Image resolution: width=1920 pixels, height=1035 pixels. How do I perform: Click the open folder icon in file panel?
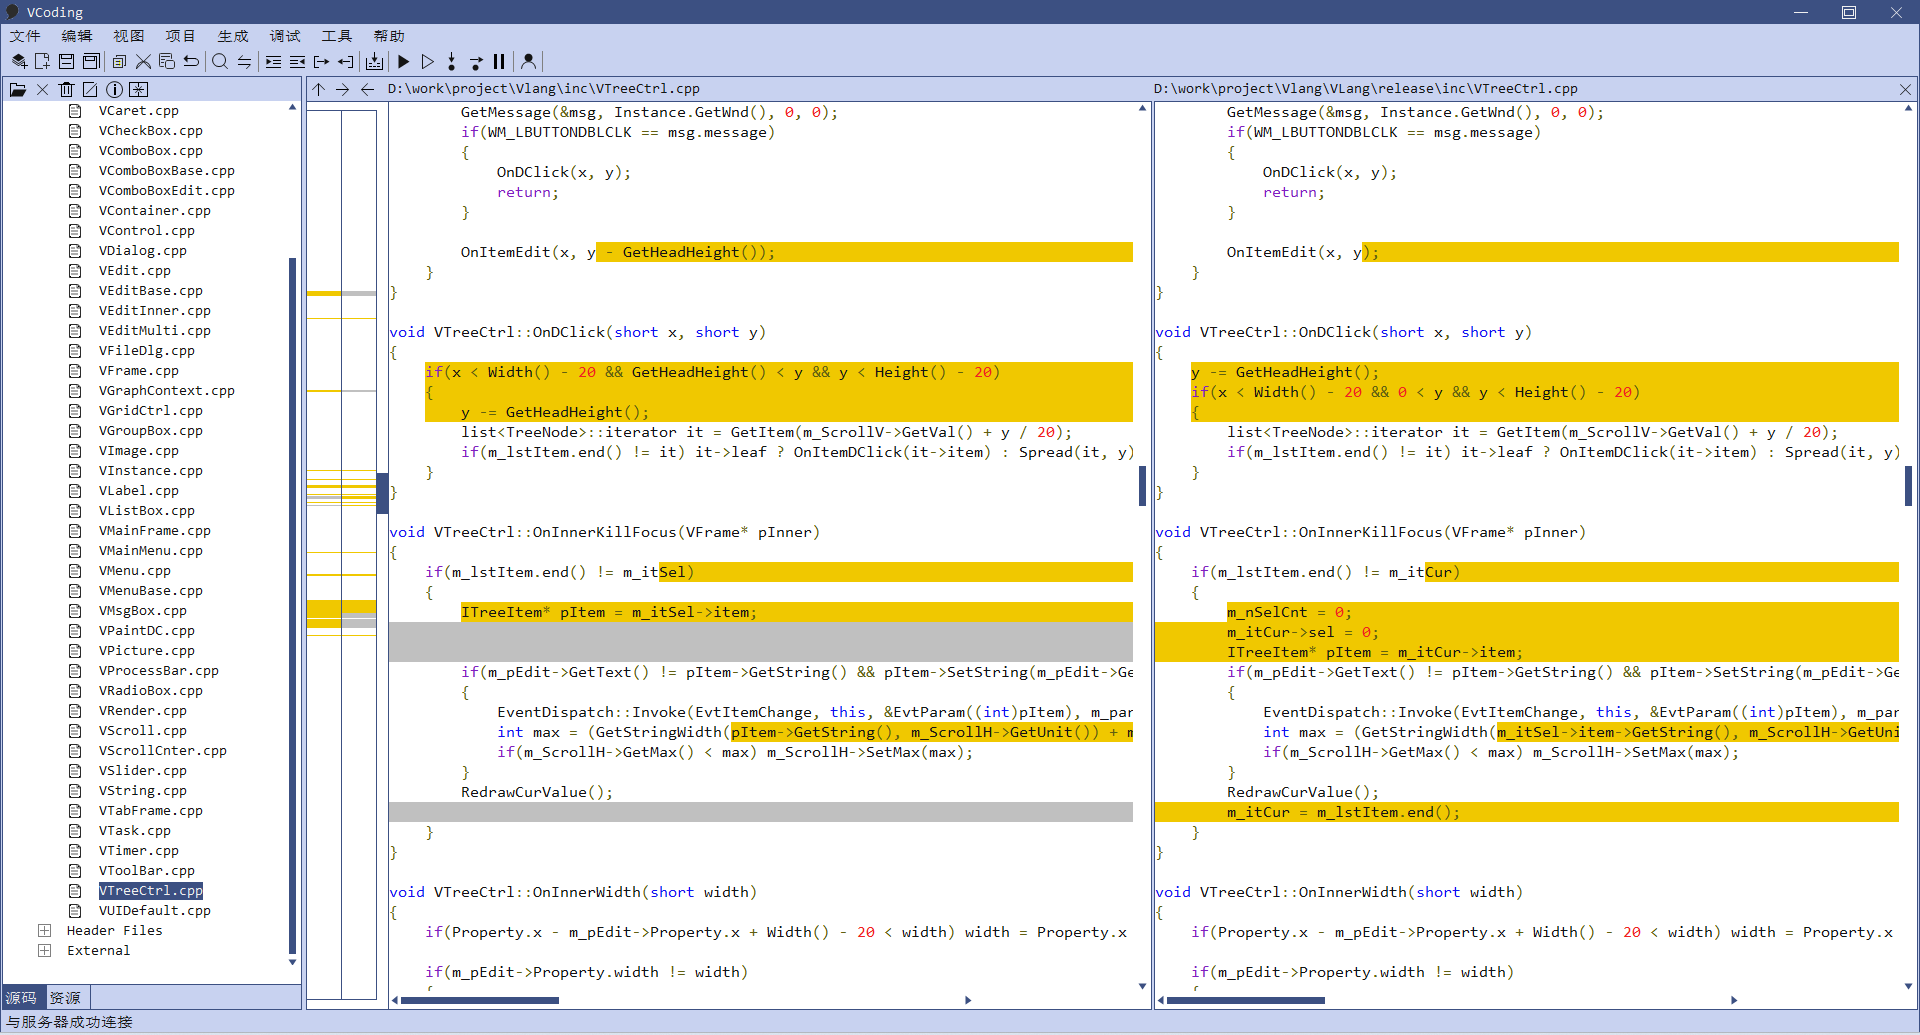18,89
